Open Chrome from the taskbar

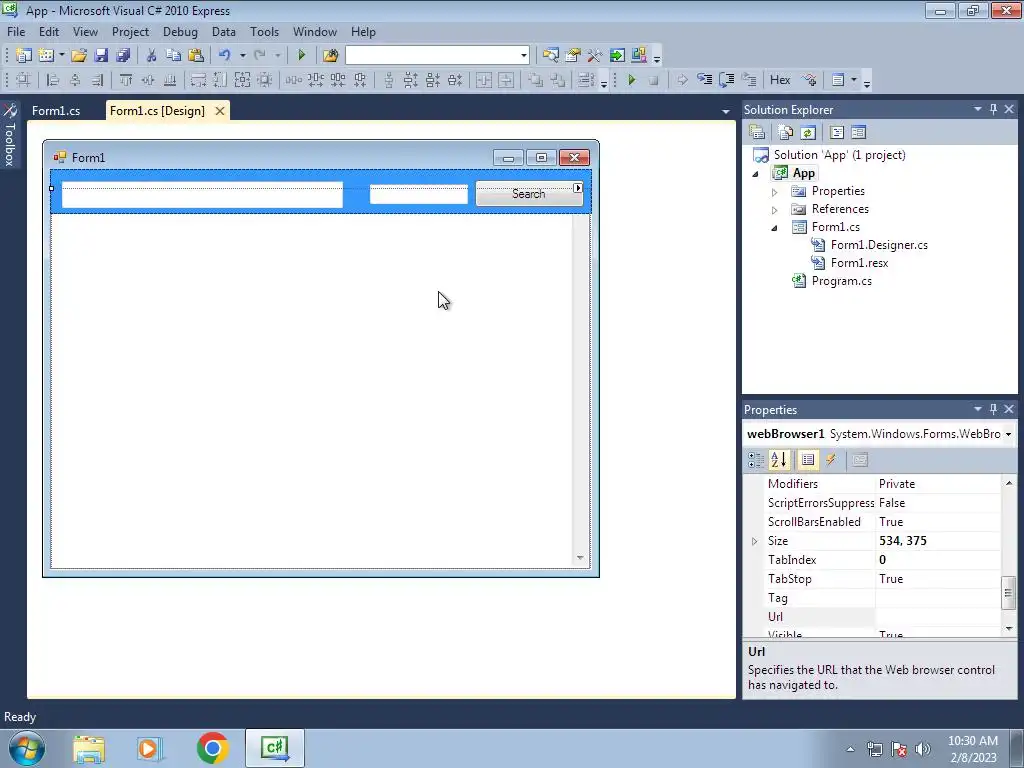212,748
